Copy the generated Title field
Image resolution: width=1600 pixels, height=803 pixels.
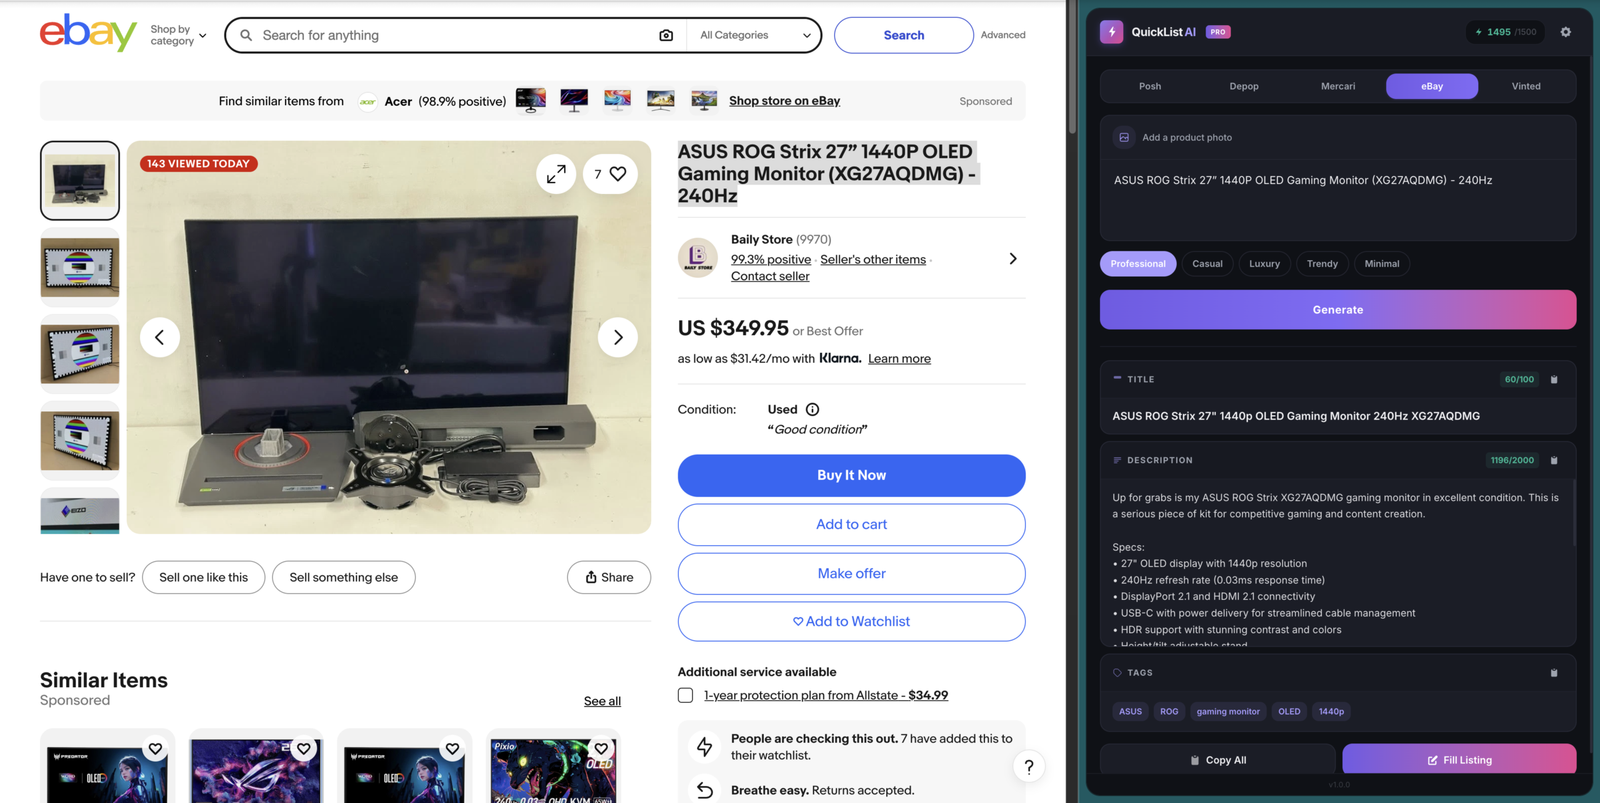tap(1554, 380)
